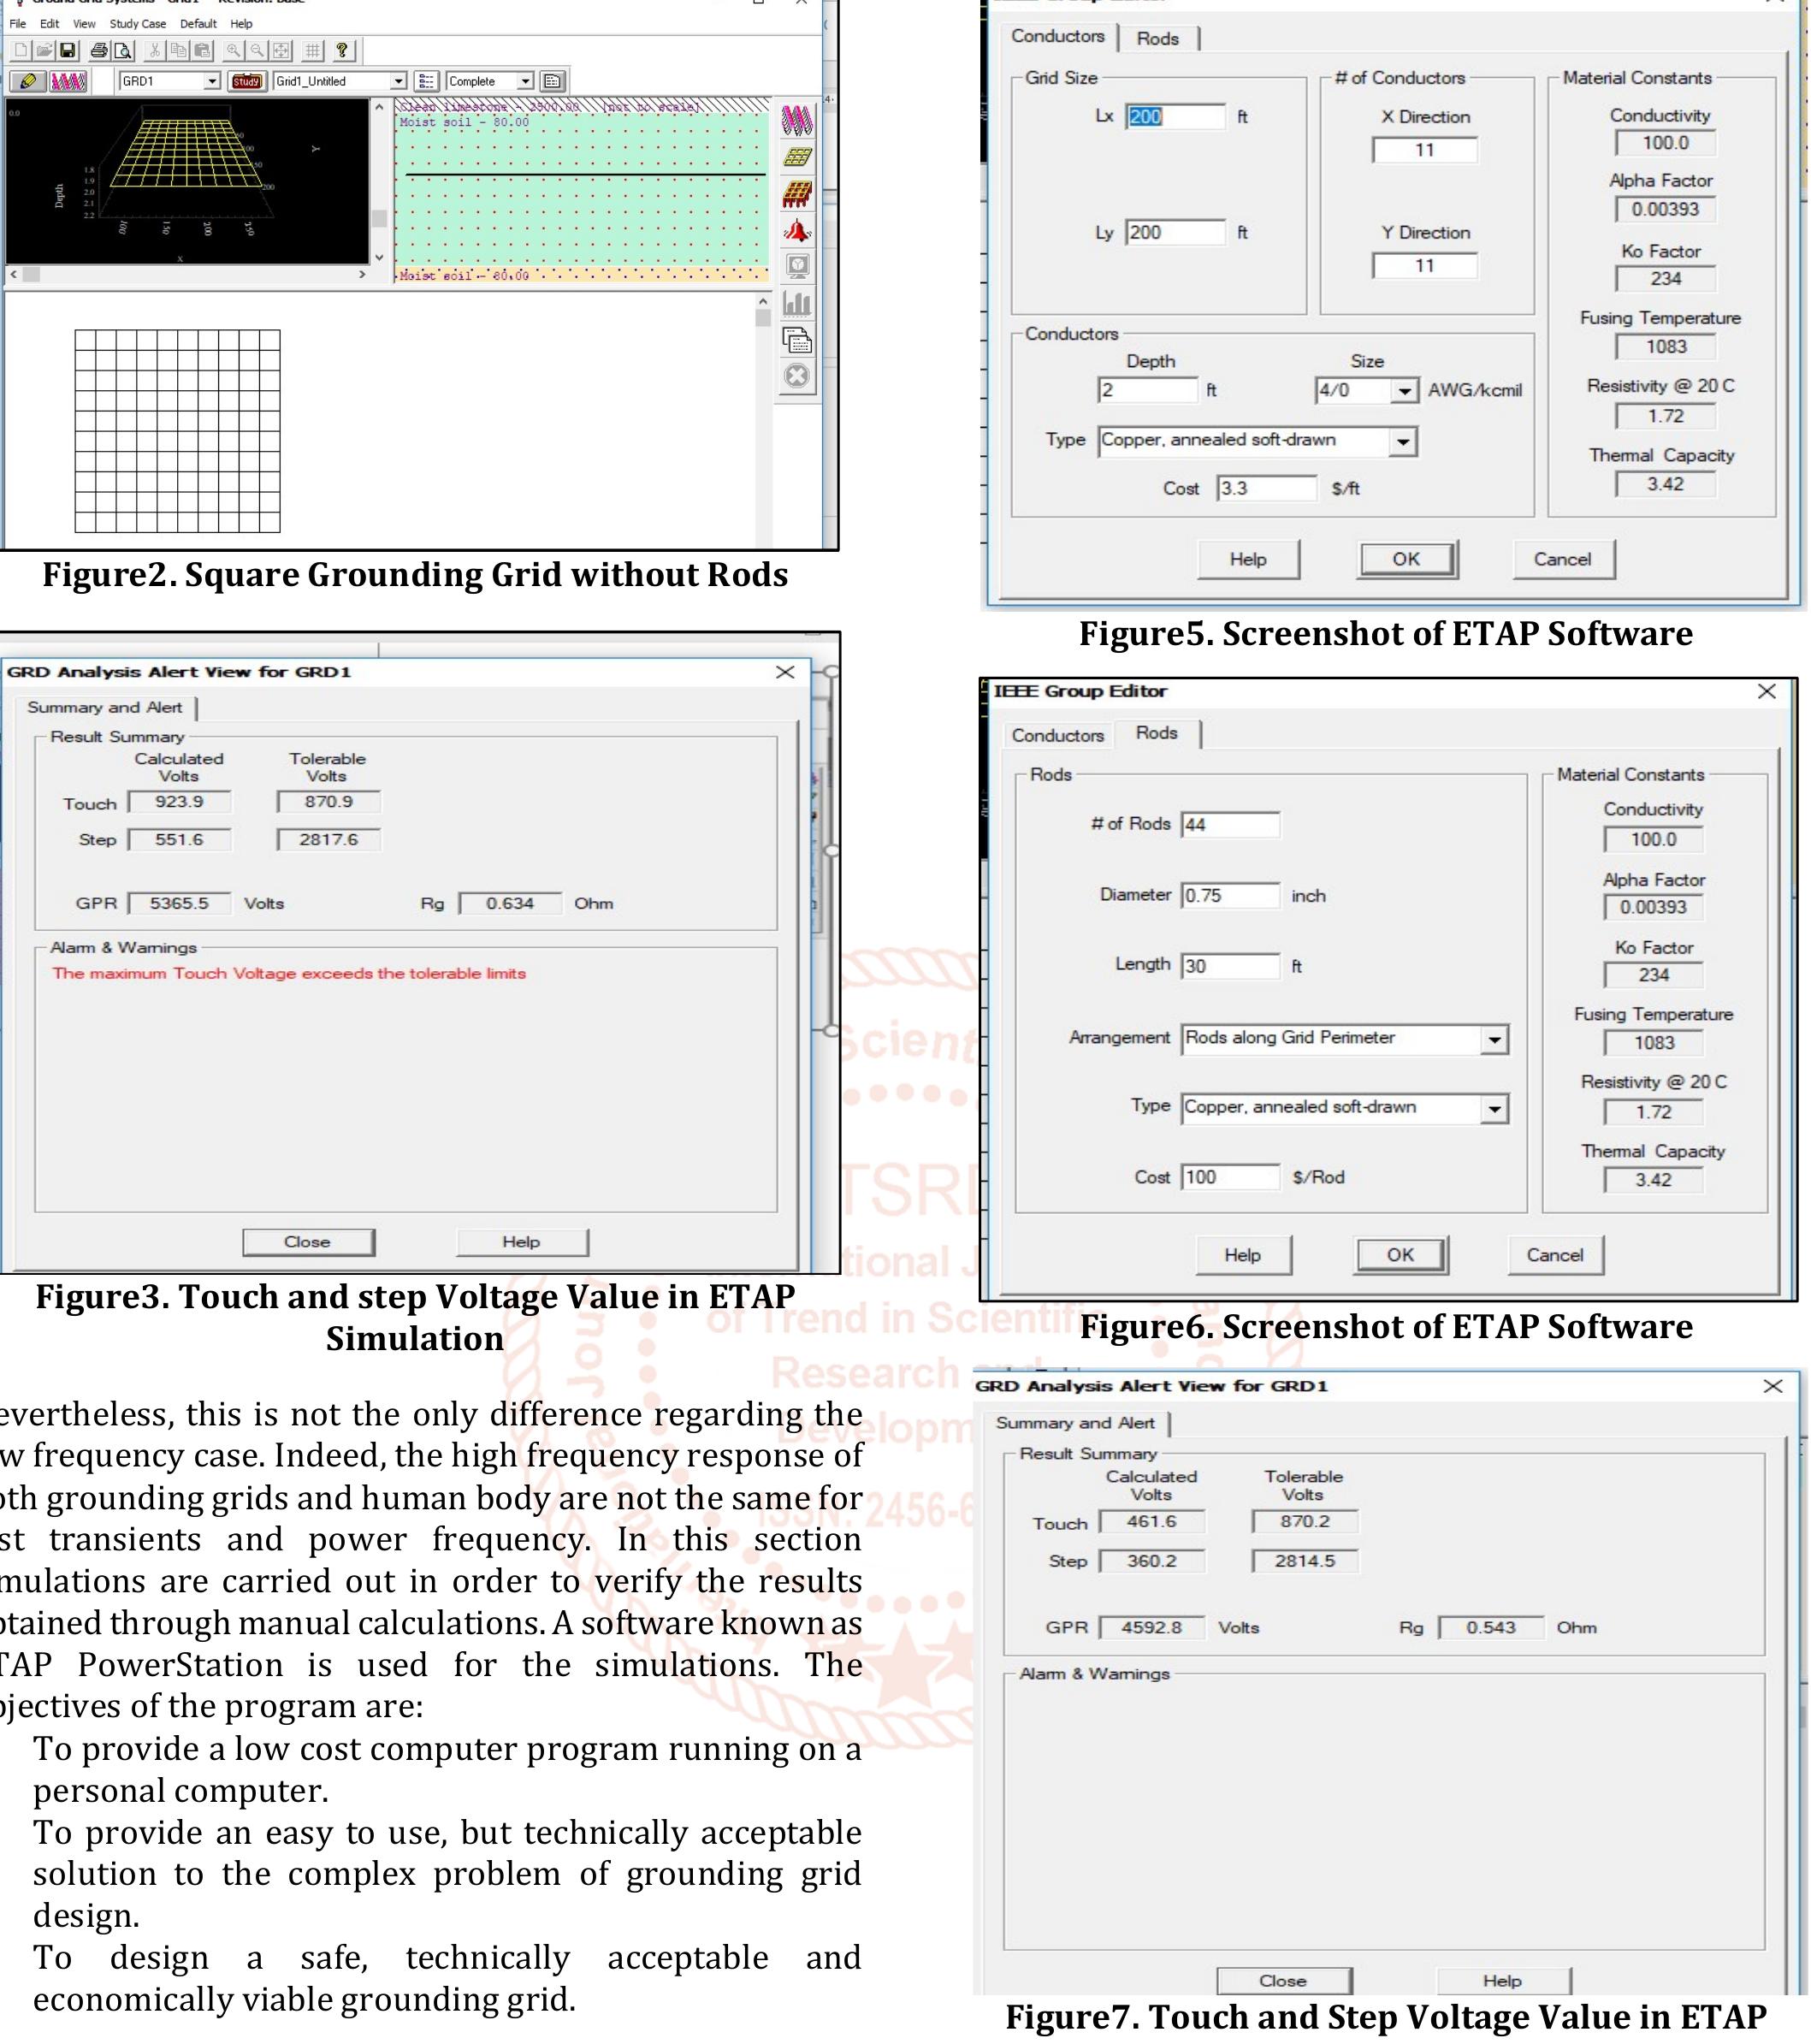The image size is (1811, 2044).
Task: Select the grid conductor icon in the side toolbar
Action: coord(797,157)
